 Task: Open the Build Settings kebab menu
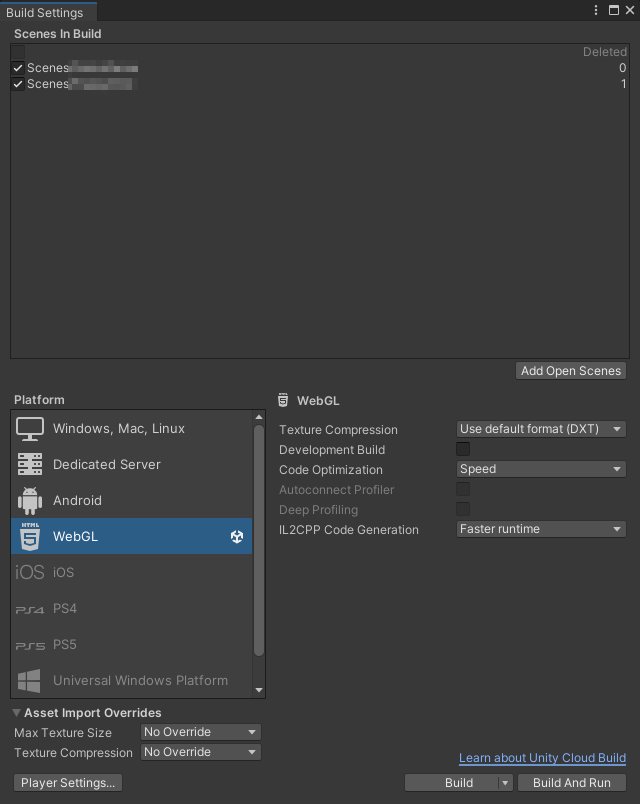(x=596, y=10)
